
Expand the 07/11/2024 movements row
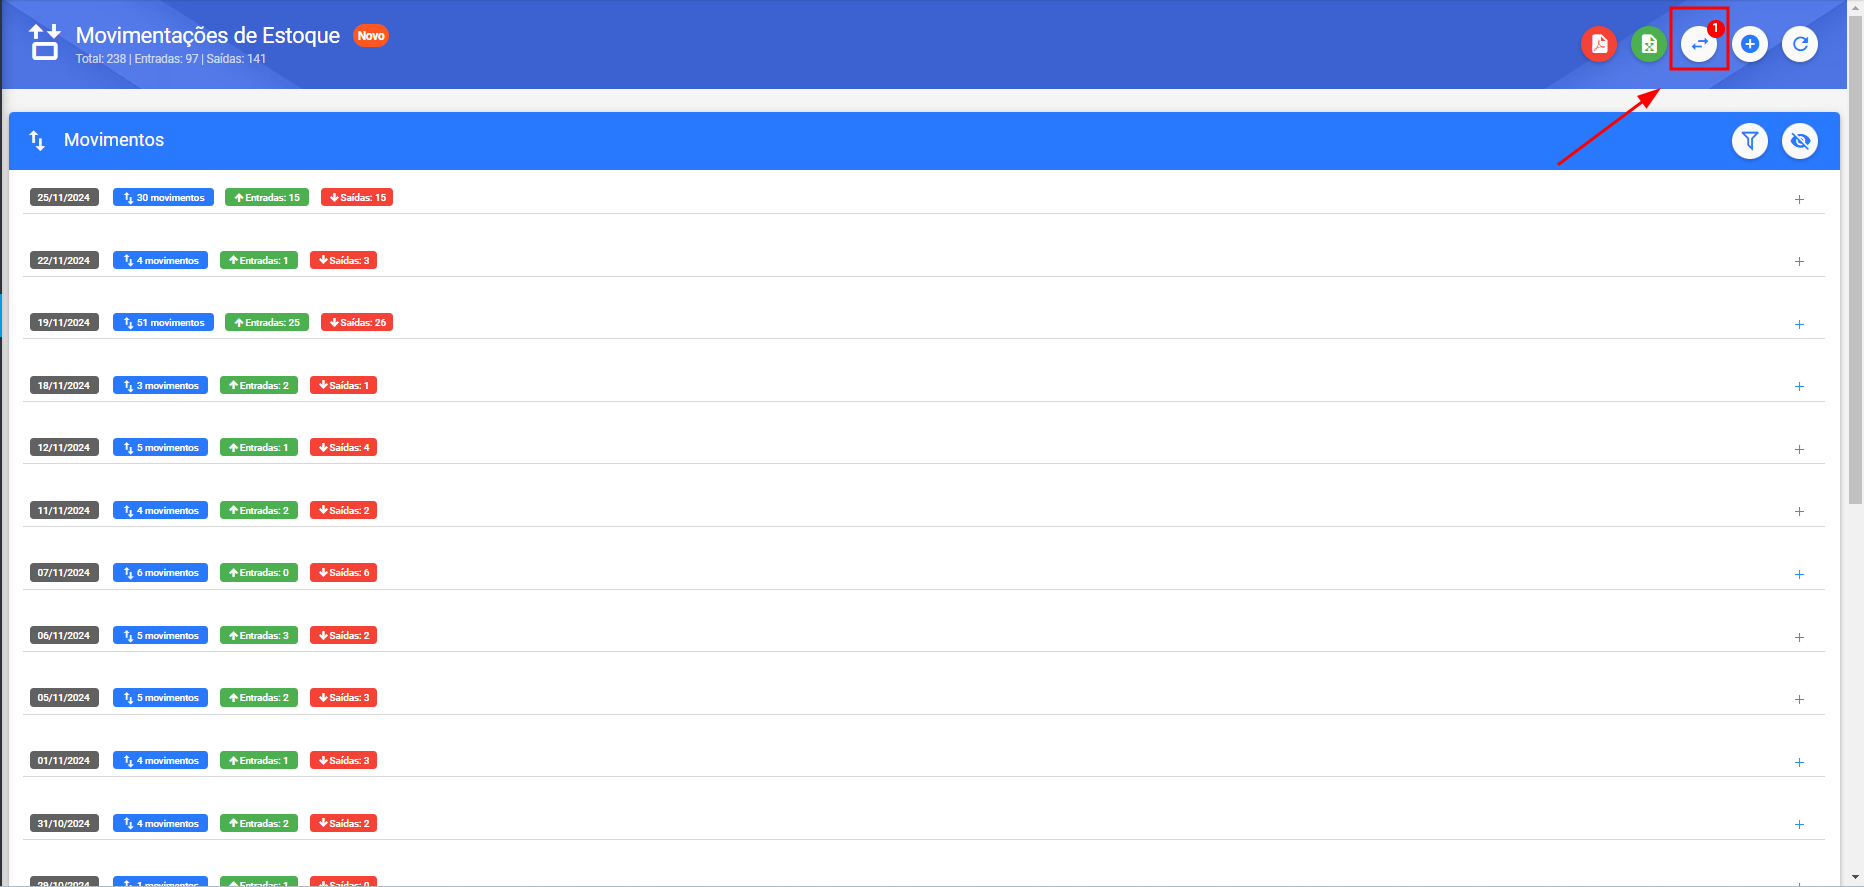[1799, 574]
